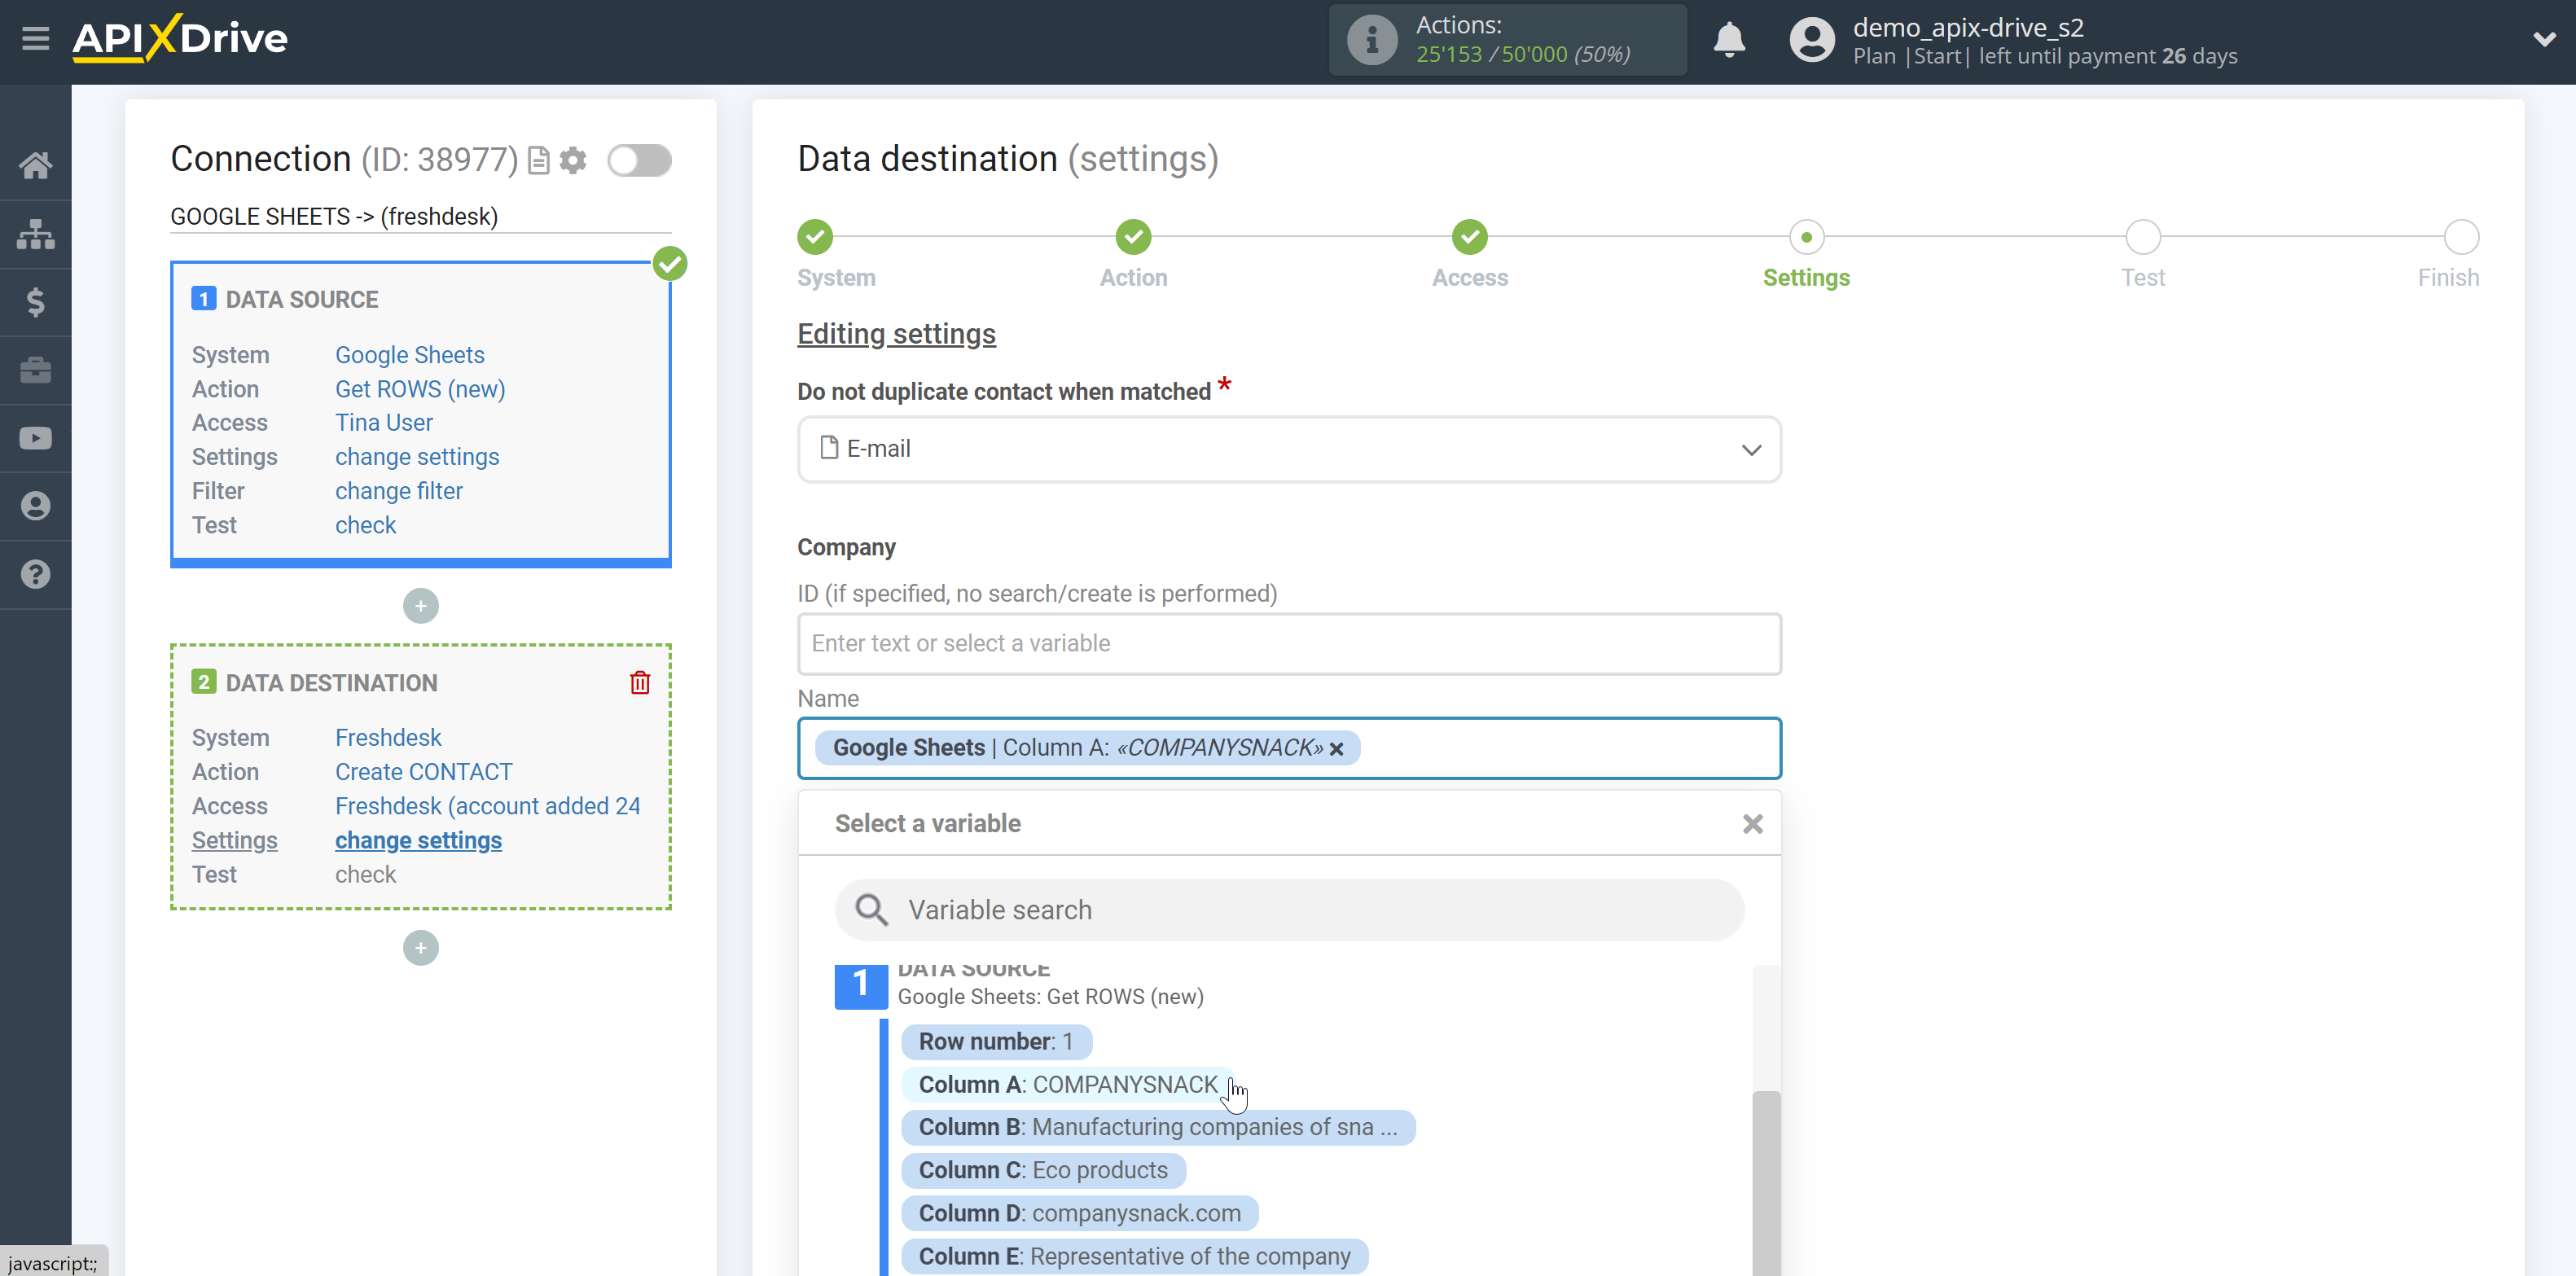Click the variable search magnifier icon
This screenshot has width=2576, height=1276.
(871, 910)
